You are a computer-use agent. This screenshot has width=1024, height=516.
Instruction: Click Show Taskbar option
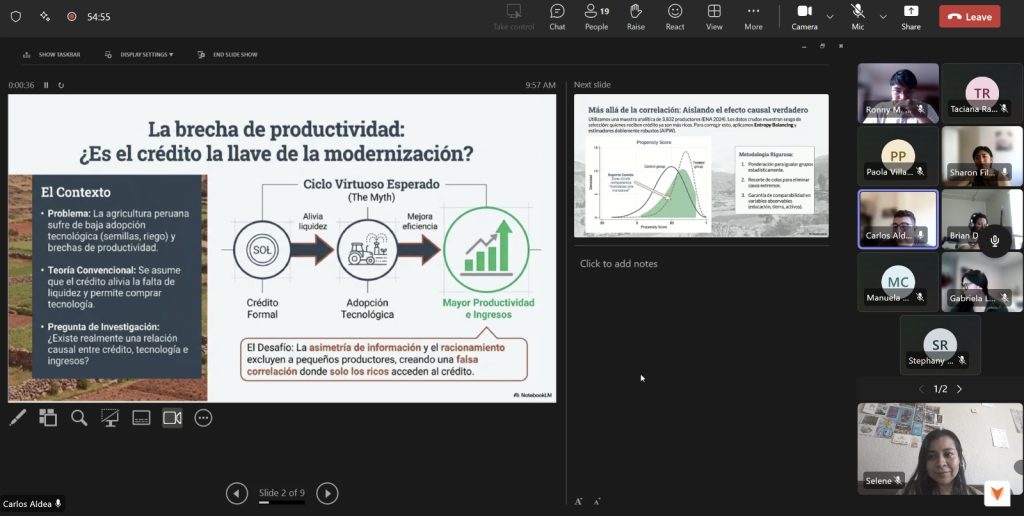click(55, 54)
